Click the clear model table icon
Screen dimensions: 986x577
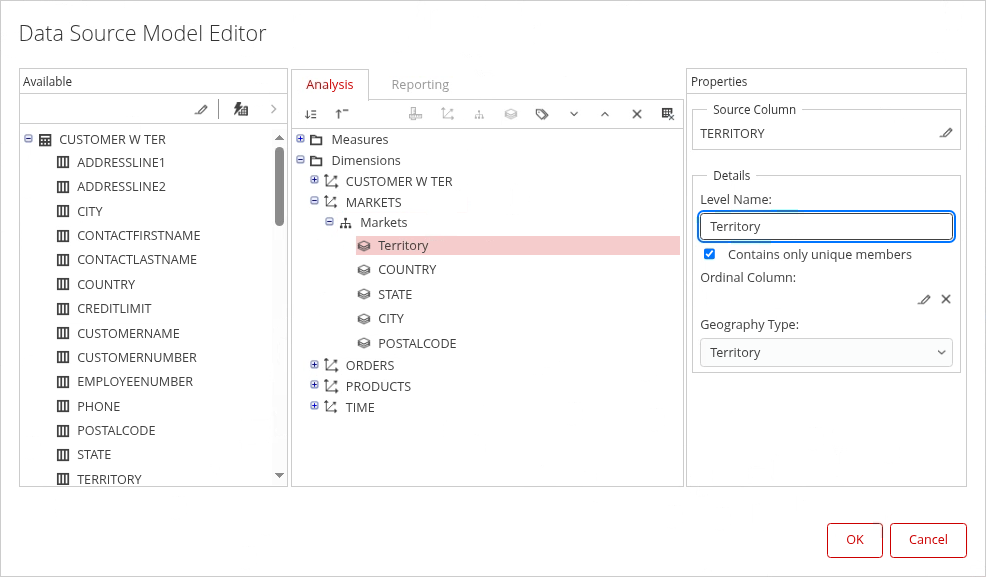[668, 114]
